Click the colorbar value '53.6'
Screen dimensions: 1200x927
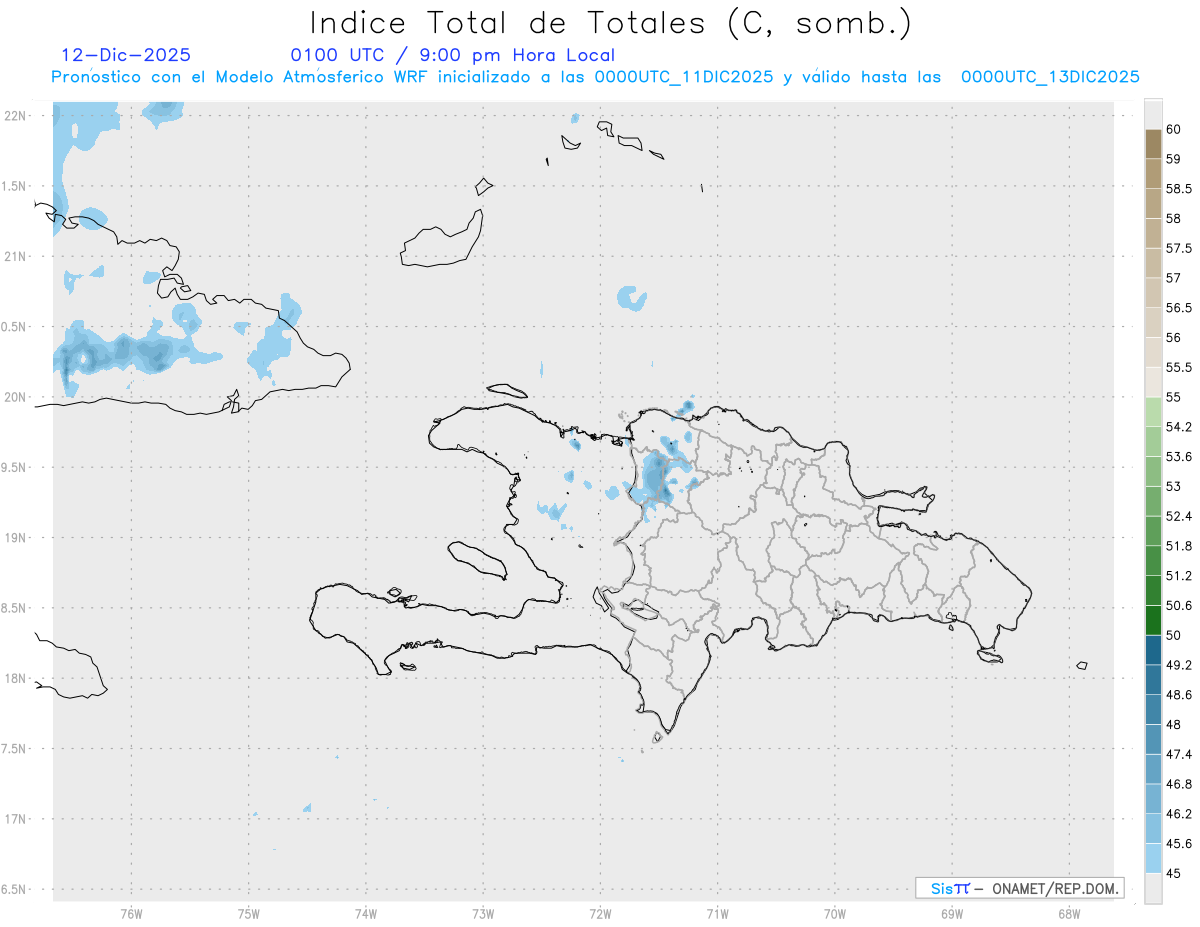(x=1179, y=457)
